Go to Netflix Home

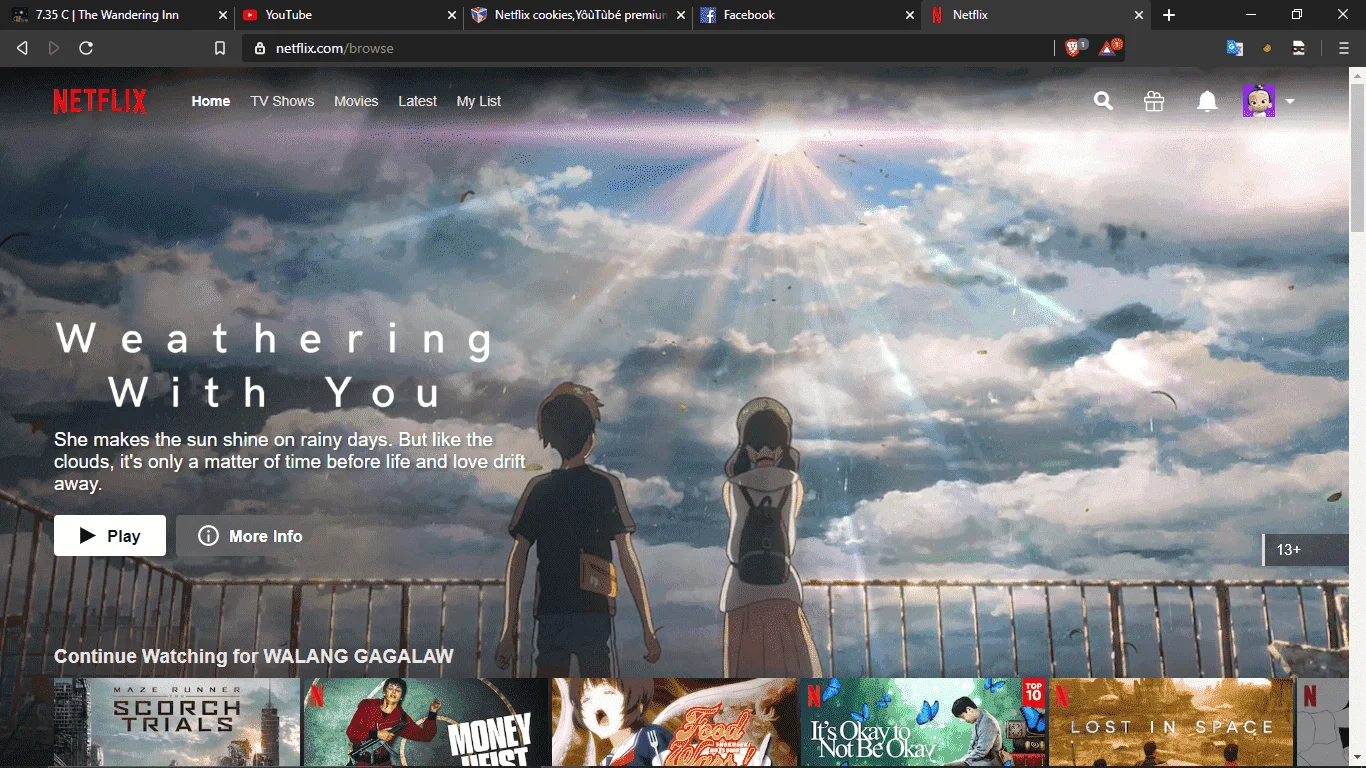point(211,101)
